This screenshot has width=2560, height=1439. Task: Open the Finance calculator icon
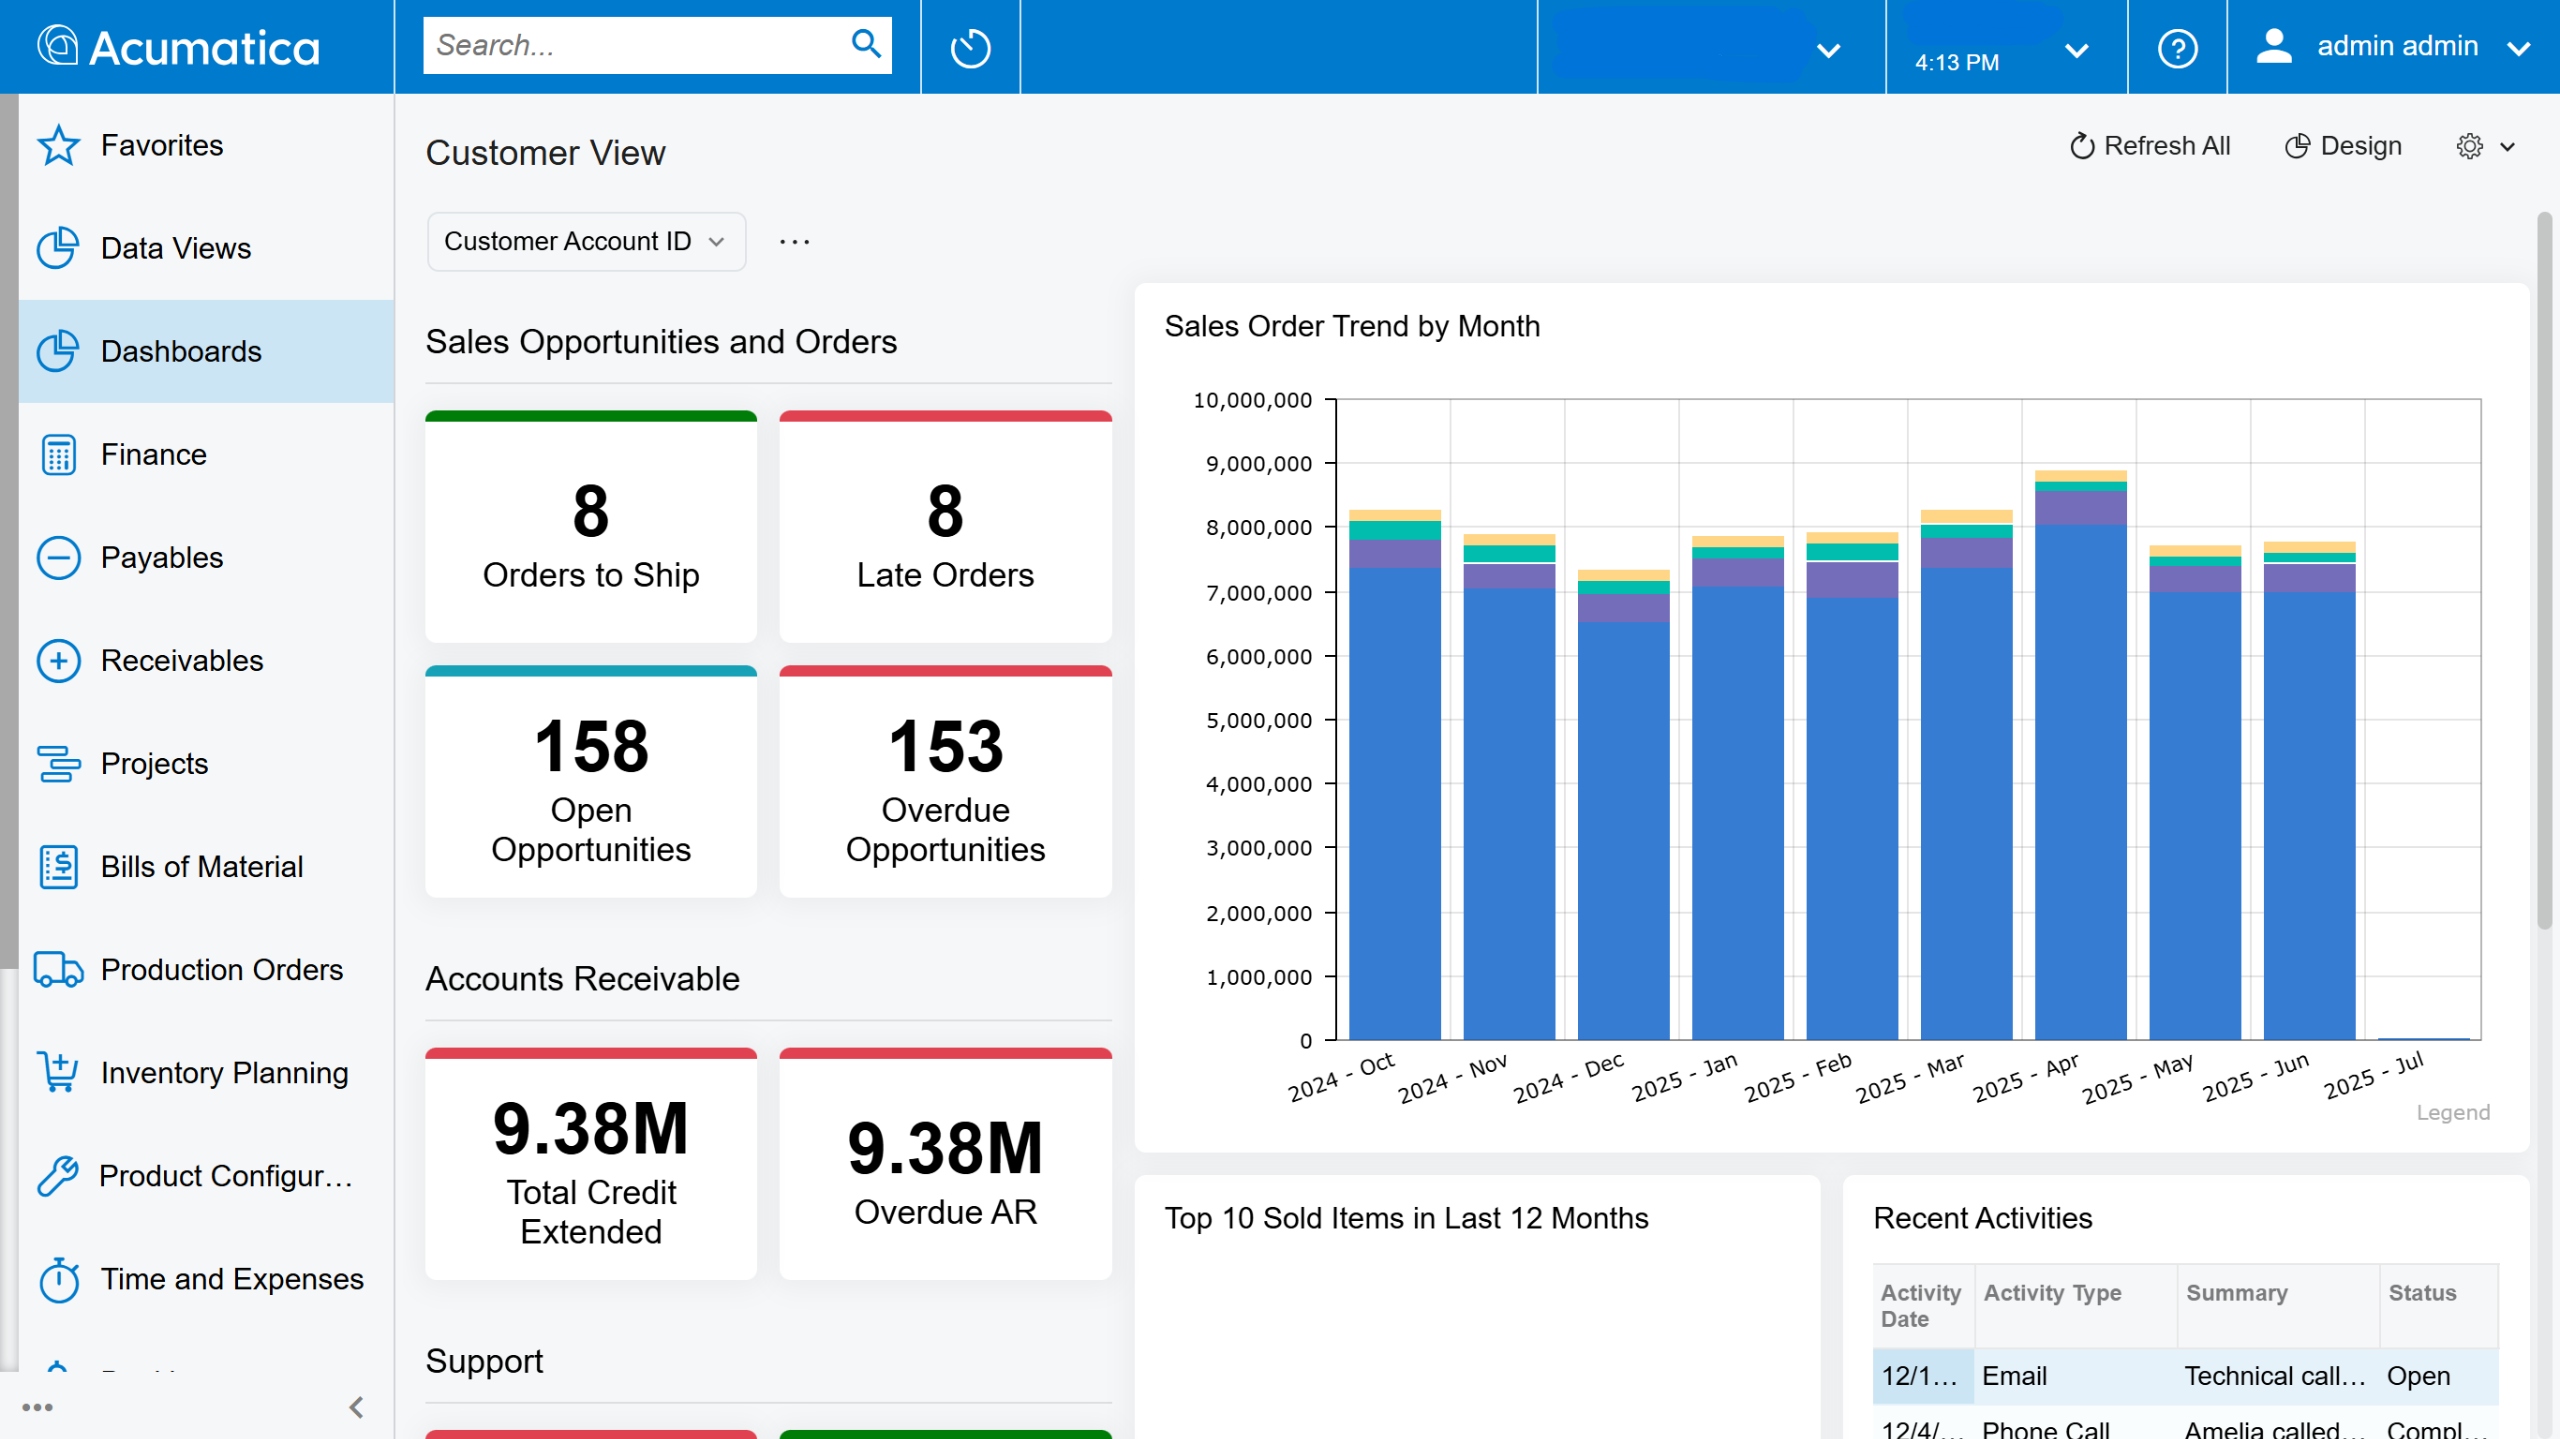58,455
